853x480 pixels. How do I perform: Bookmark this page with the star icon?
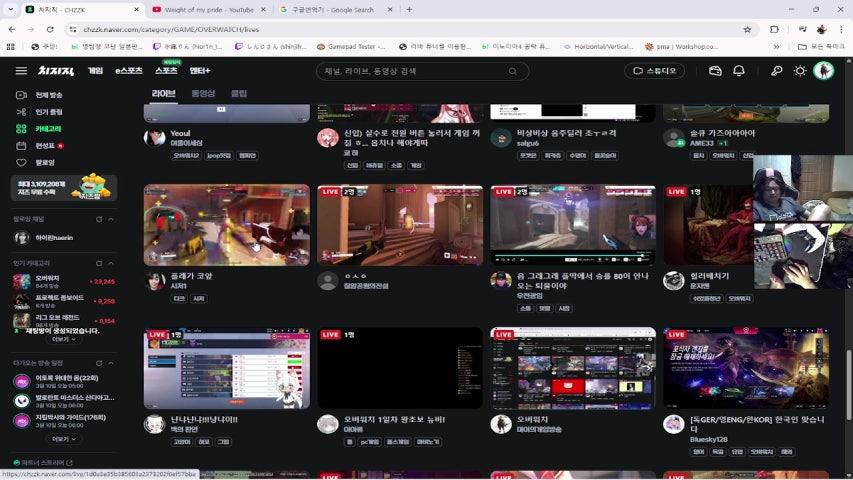(747, 29)
